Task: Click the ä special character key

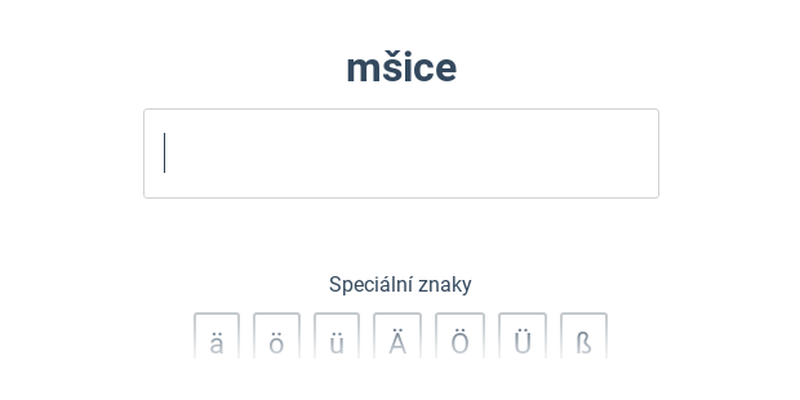Action: point(216,338)
